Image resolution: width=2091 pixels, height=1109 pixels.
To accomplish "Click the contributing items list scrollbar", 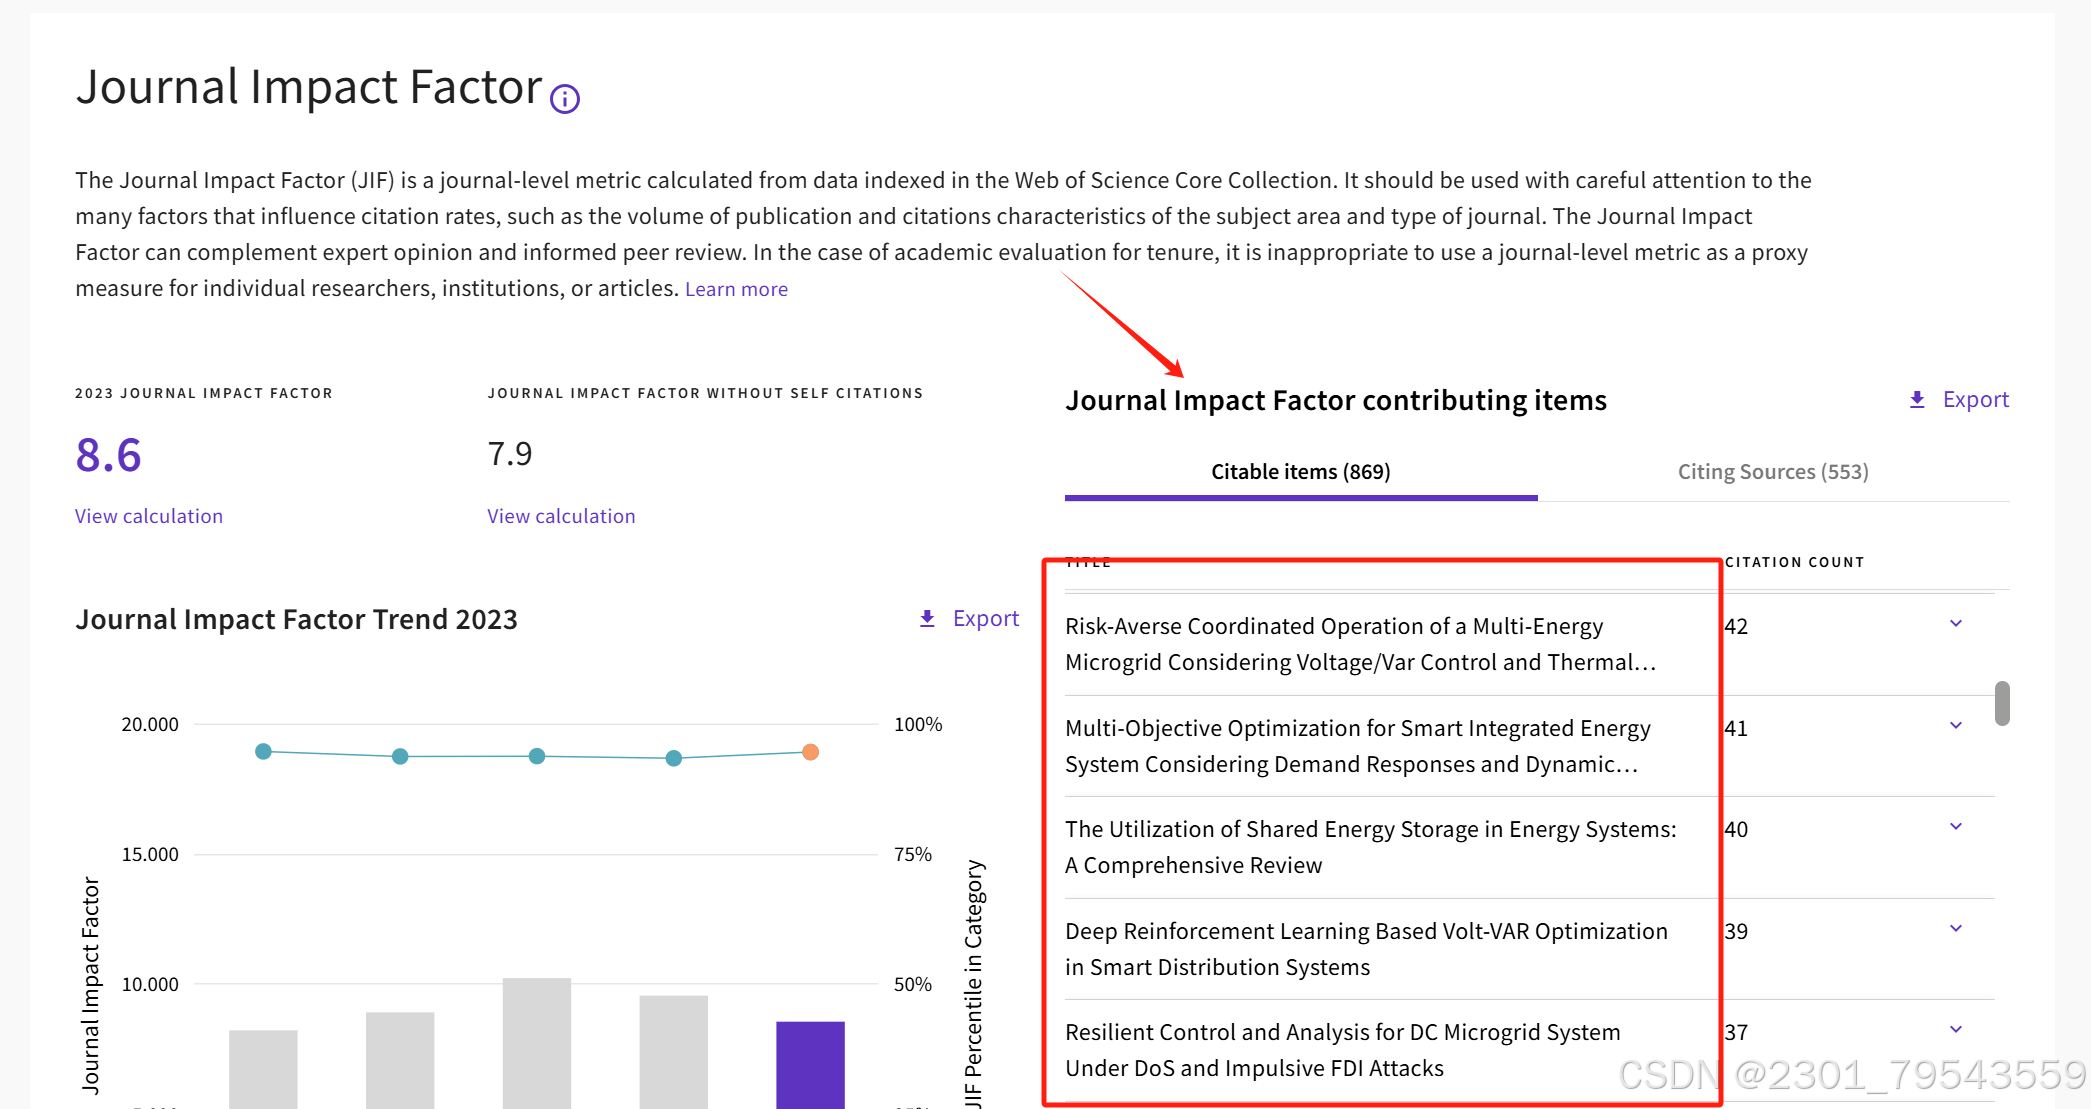I will click(x=2001, y=703).
